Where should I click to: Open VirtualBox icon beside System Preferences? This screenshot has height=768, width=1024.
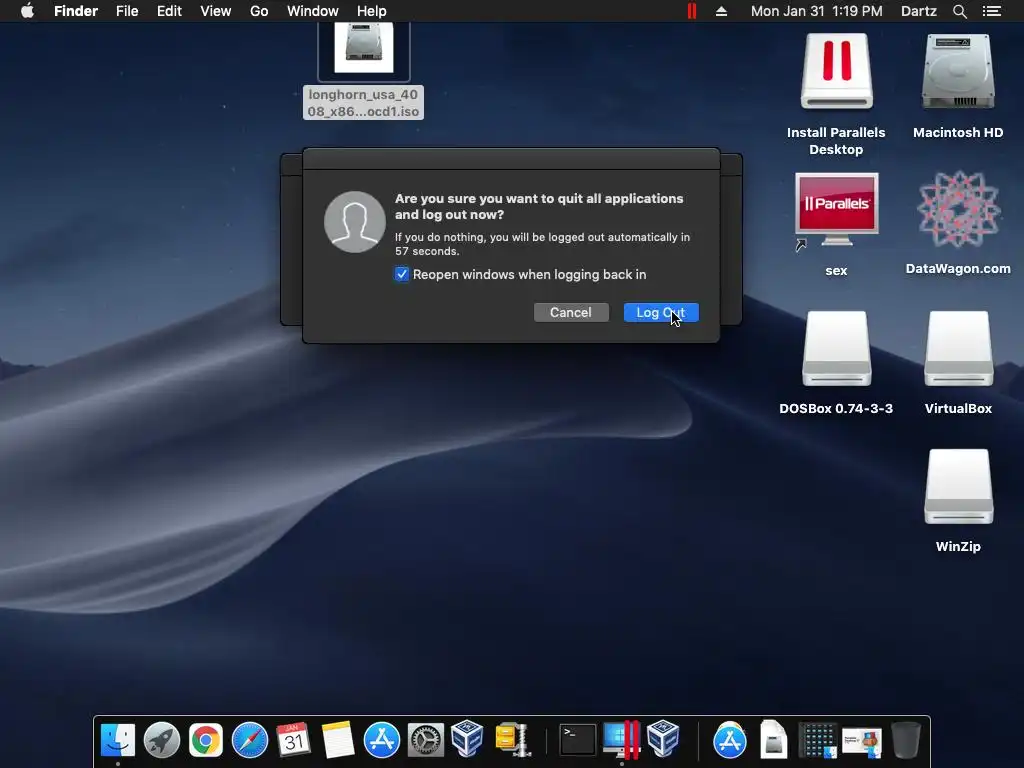(468, 739)
